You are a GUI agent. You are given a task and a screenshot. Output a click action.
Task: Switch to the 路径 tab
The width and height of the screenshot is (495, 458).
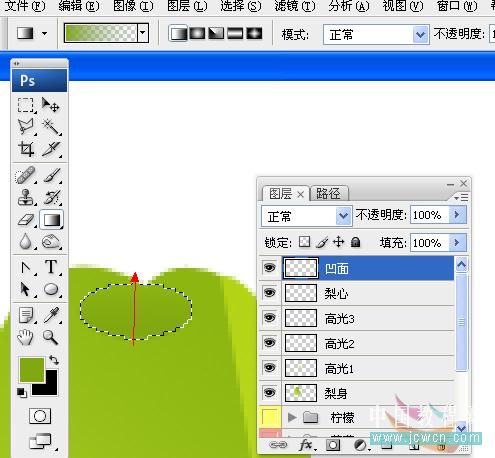coord(329,193)
